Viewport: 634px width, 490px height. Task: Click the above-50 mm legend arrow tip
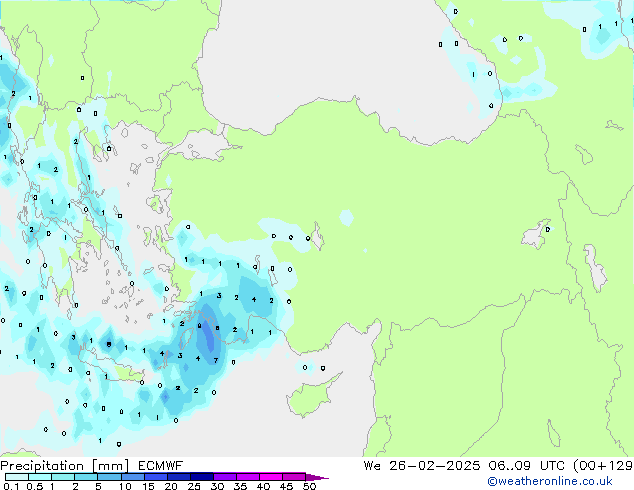point(317,477)
